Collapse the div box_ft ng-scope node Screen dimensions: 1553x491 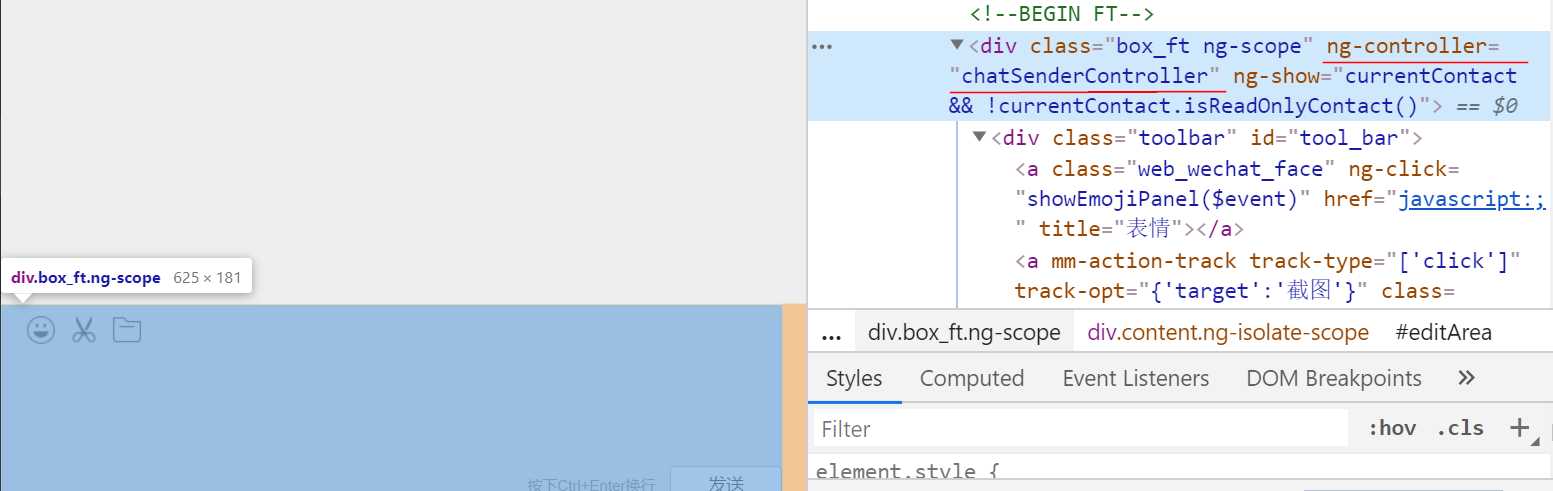tap(957, 45)
